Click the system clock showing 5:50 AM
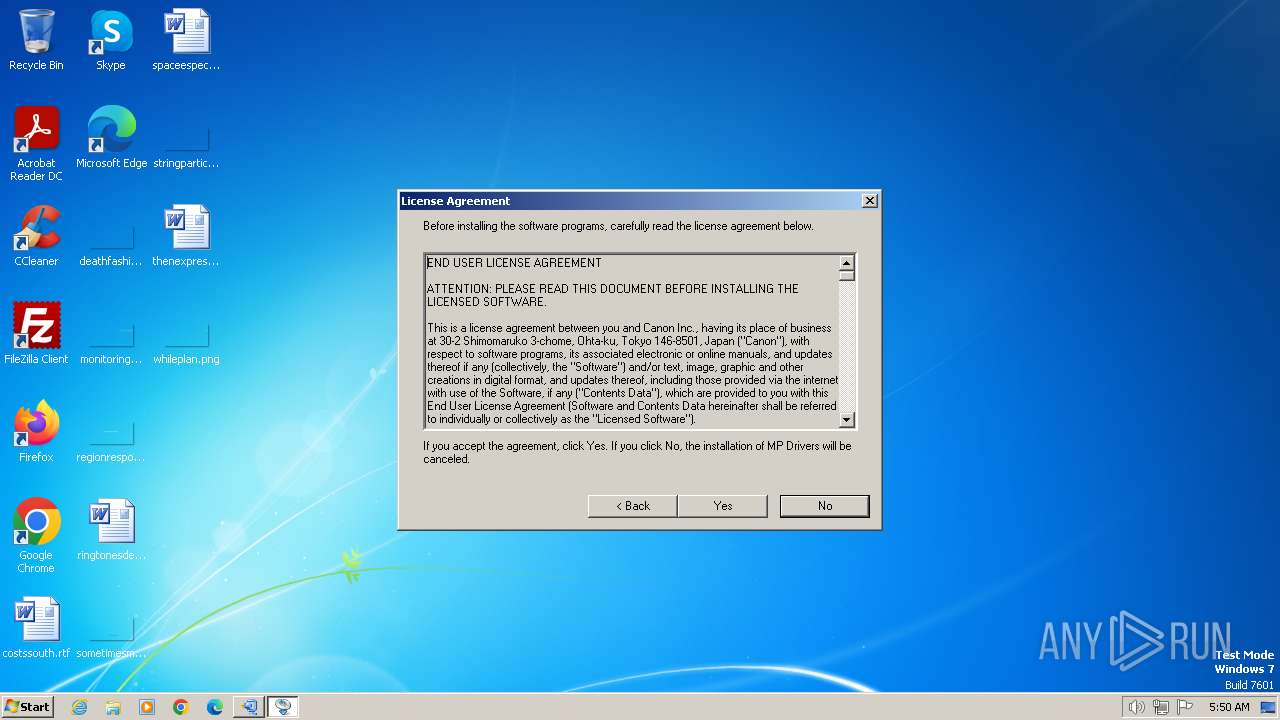Image resolution: width=1280 pixels, height=720 pixels. click(1229, 707)
